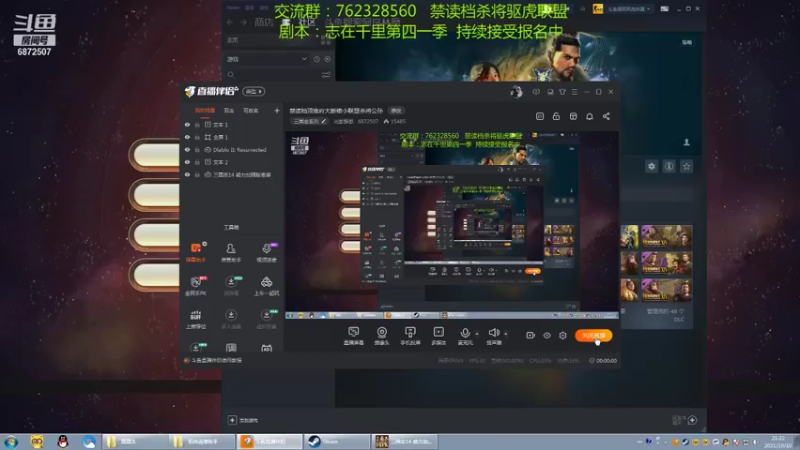This screenshot has width=800, height=450.
Task: Switch to the third scene tab
Action: 251,111
